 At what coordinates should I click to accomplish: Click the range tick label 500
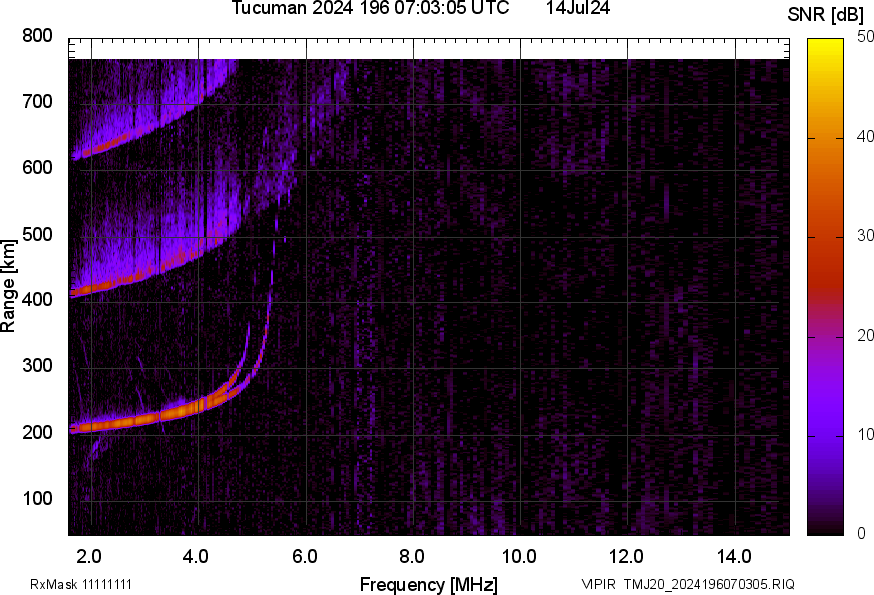(37, 234)
